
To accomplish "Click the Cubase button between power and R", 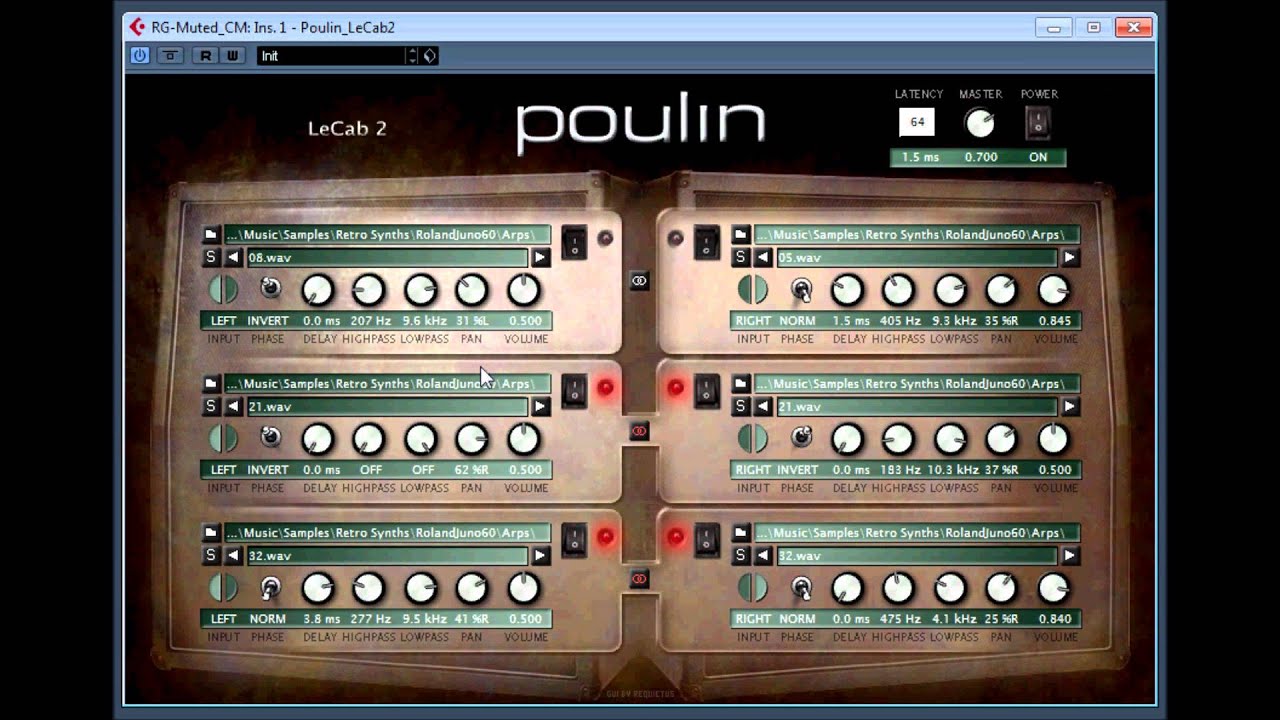I will point(171,56).
